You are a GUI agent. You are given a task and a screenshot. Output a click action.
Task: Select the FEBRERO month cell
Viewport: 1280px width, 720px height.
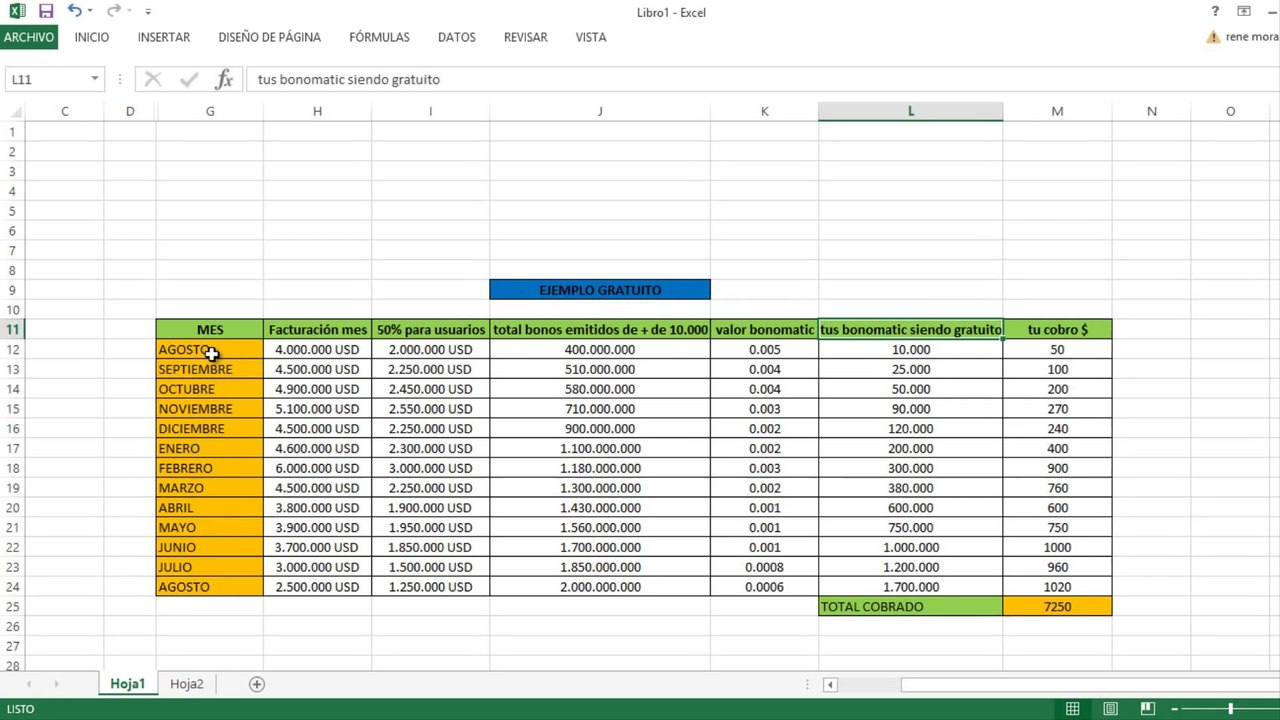(x=210, y=468)
